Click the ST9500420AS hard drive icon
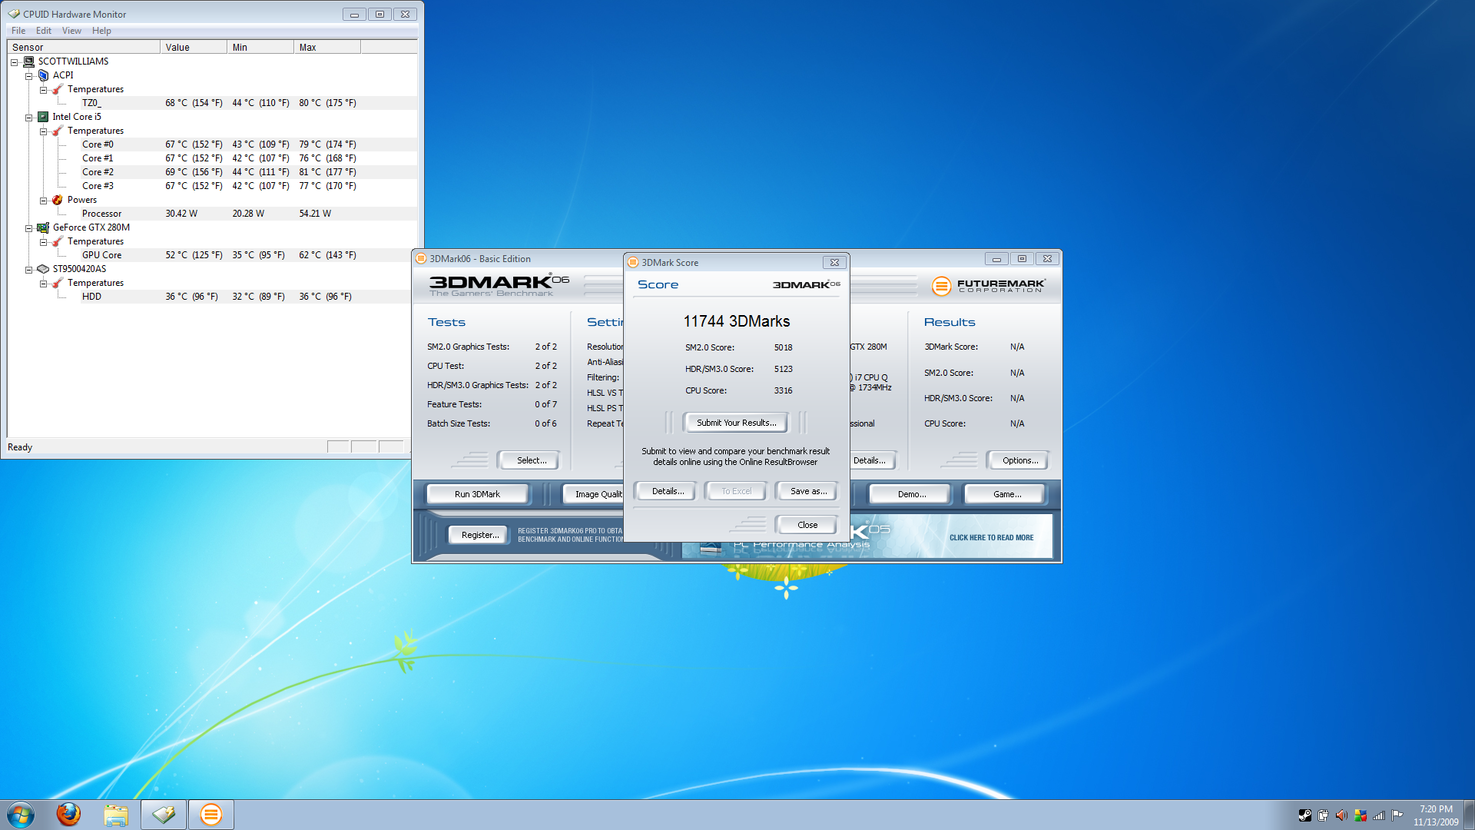1475x830 pixels. tap(43, 269)
